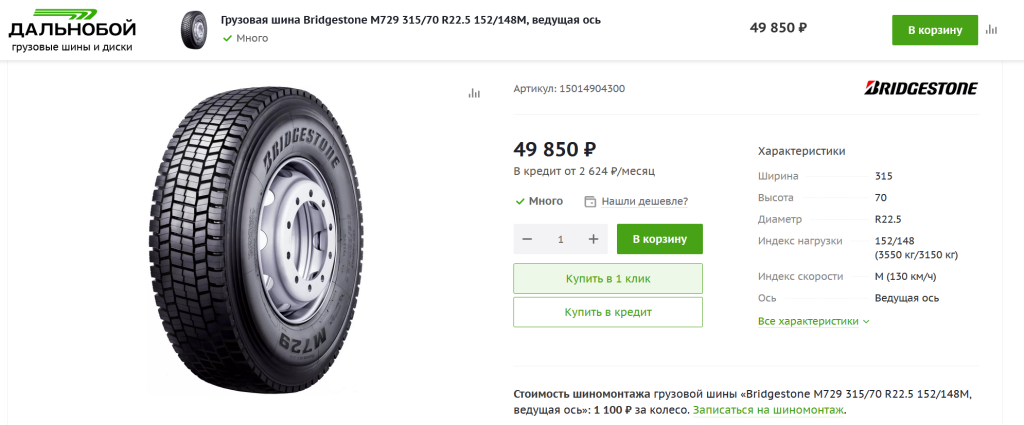
Task: Click the product title in sticky header
Action: [410, 20]
